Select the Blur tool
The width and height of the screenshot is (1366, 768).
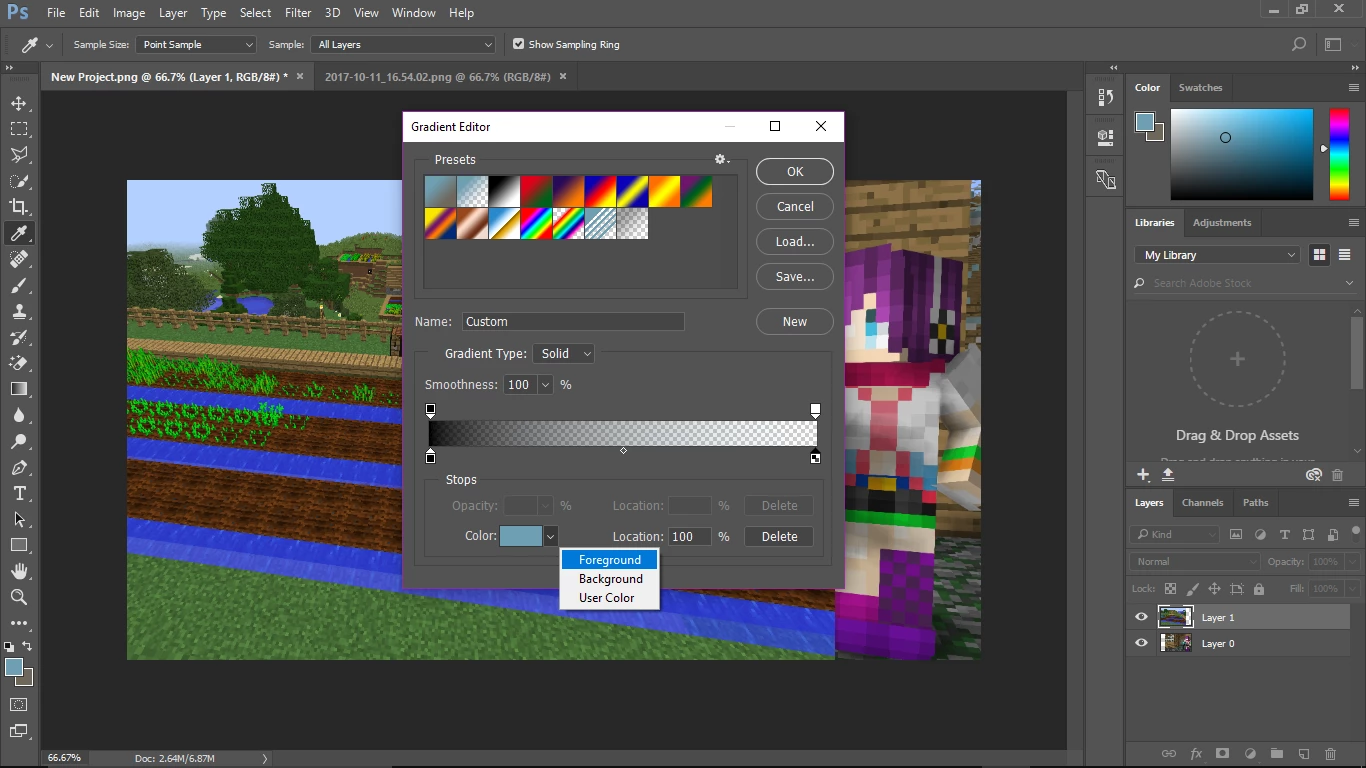point(19,415)
